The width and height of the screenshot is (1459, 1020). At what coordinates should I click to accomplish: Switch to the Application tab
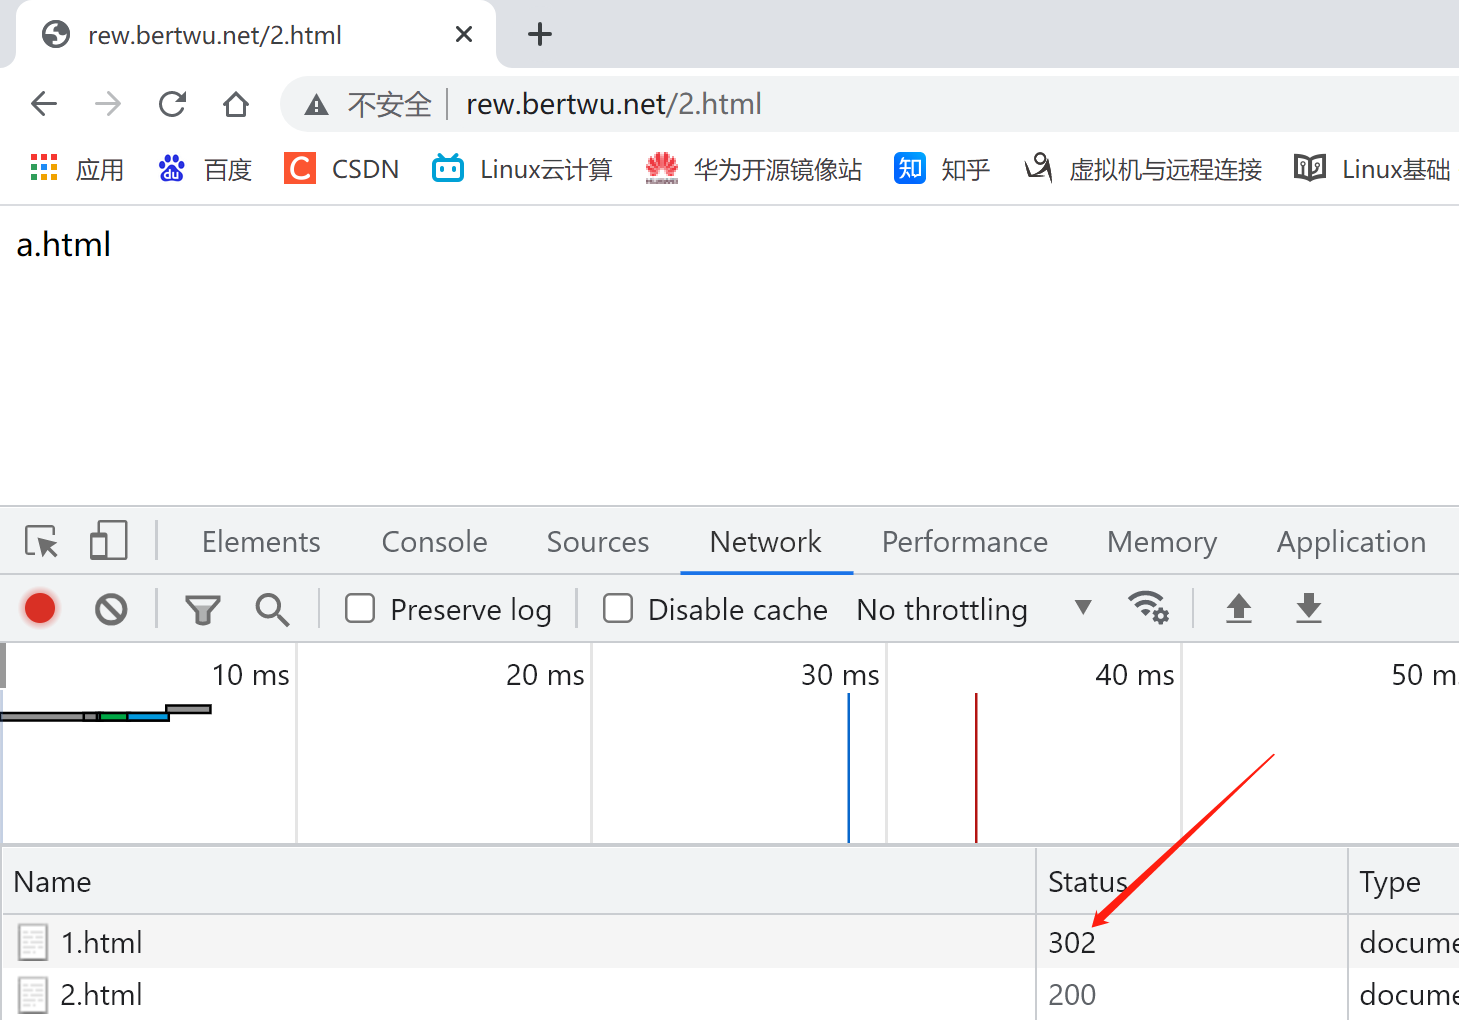tap(1351, 542)
